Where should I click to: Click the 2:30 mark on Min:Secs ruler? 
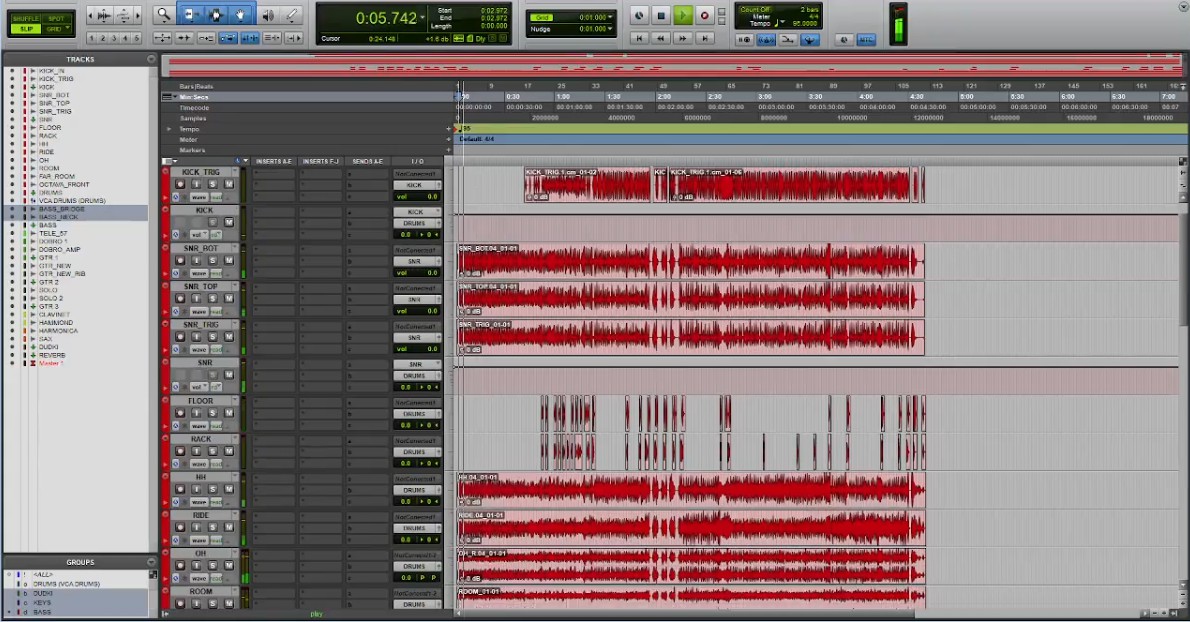[715, 97]
